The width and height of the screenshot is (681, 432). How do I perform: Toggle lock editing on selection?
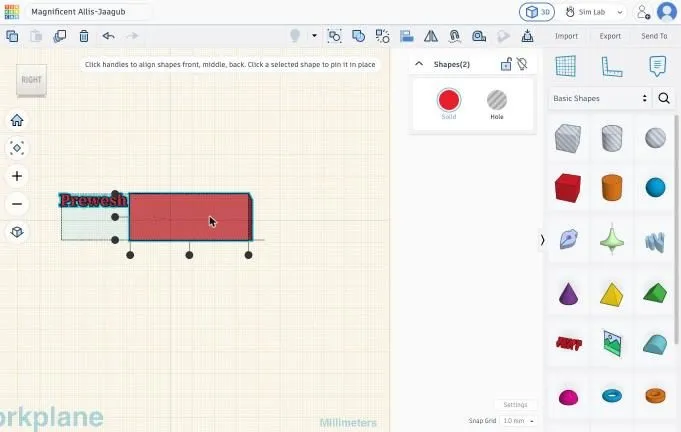(x=506, y=64)
